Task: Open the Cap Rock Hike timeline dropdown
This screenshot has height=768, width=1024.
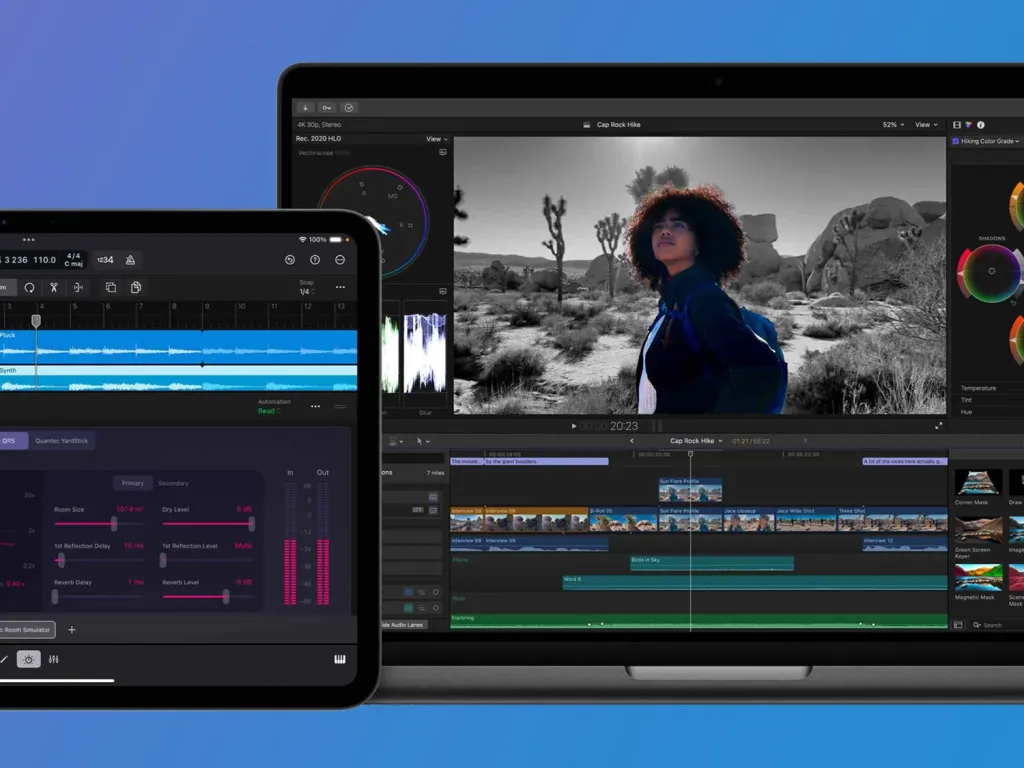Action: click(696, 441)
